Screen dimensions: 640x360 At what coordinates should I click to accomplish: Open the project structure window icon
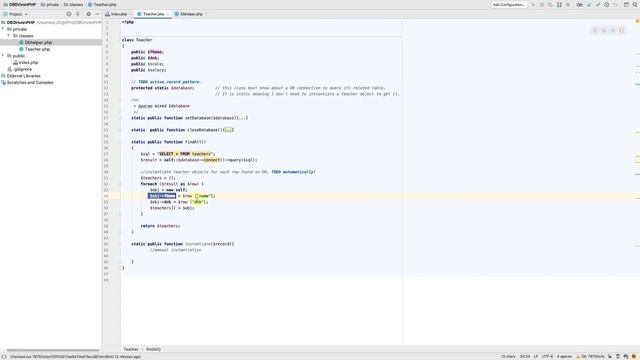[626, 4]
